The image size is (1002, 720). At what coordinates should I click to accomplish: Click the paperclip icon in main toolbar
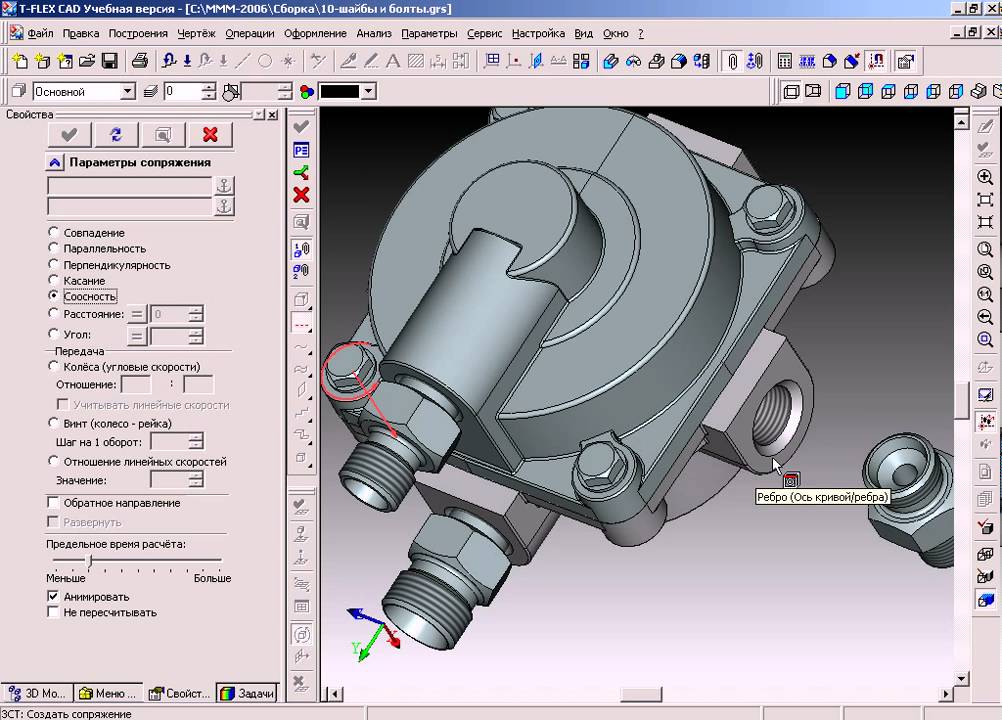tap(732, 61)
